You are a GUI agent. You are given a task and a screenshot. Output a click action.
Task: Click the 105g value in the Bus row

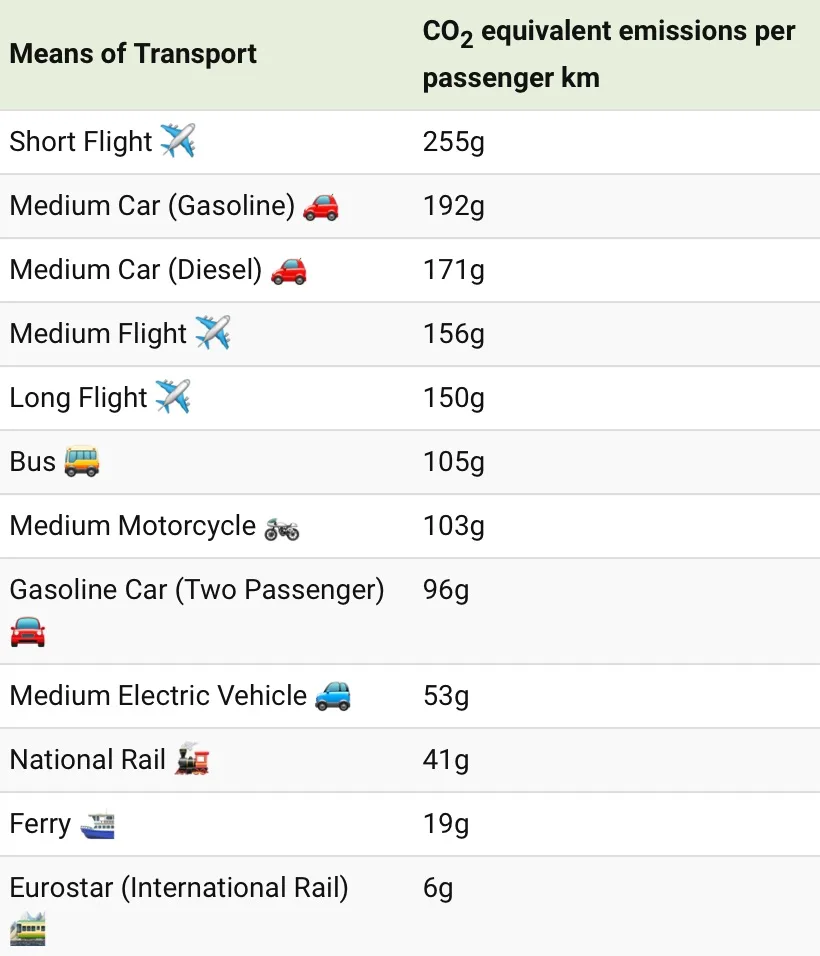(454, 462)
